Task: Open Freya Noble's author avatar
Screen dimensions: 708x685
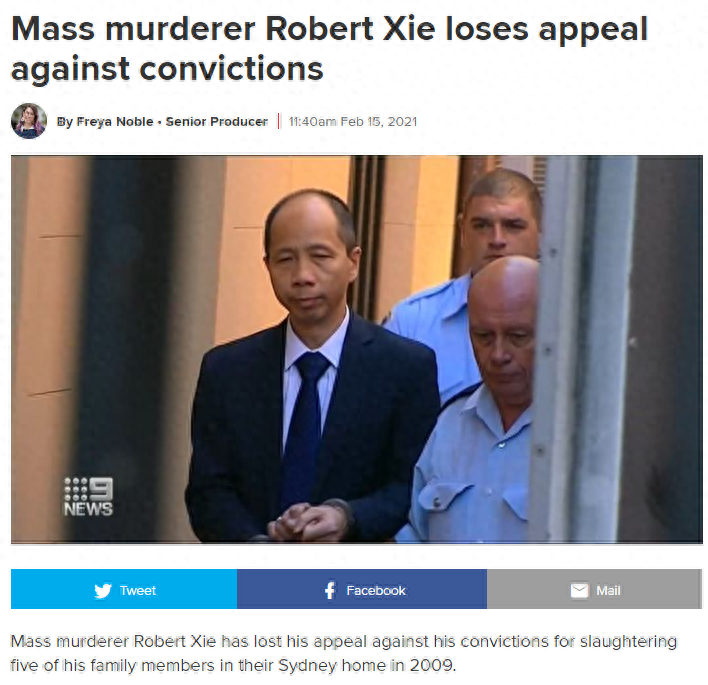Action: pos(29,121)
